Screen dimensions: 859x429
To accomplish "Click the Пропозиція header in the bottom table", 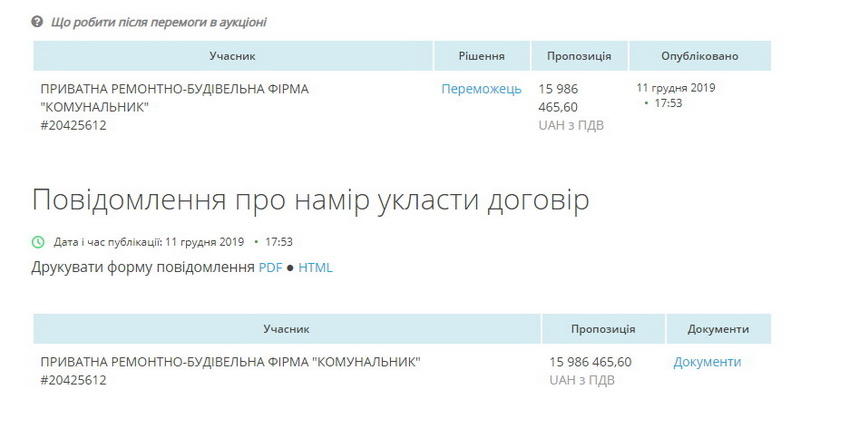I will tap(603, 329).
